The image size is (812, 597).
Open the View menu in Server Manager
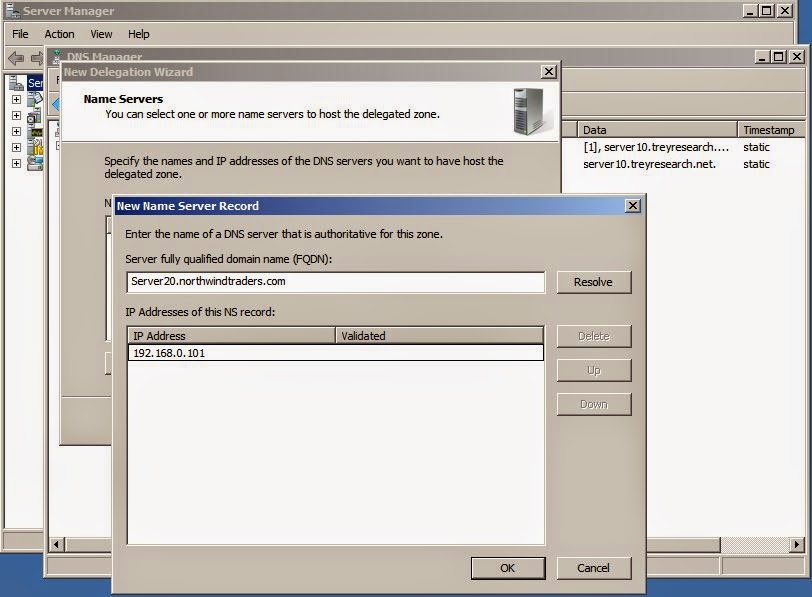[x=101, y=34]
